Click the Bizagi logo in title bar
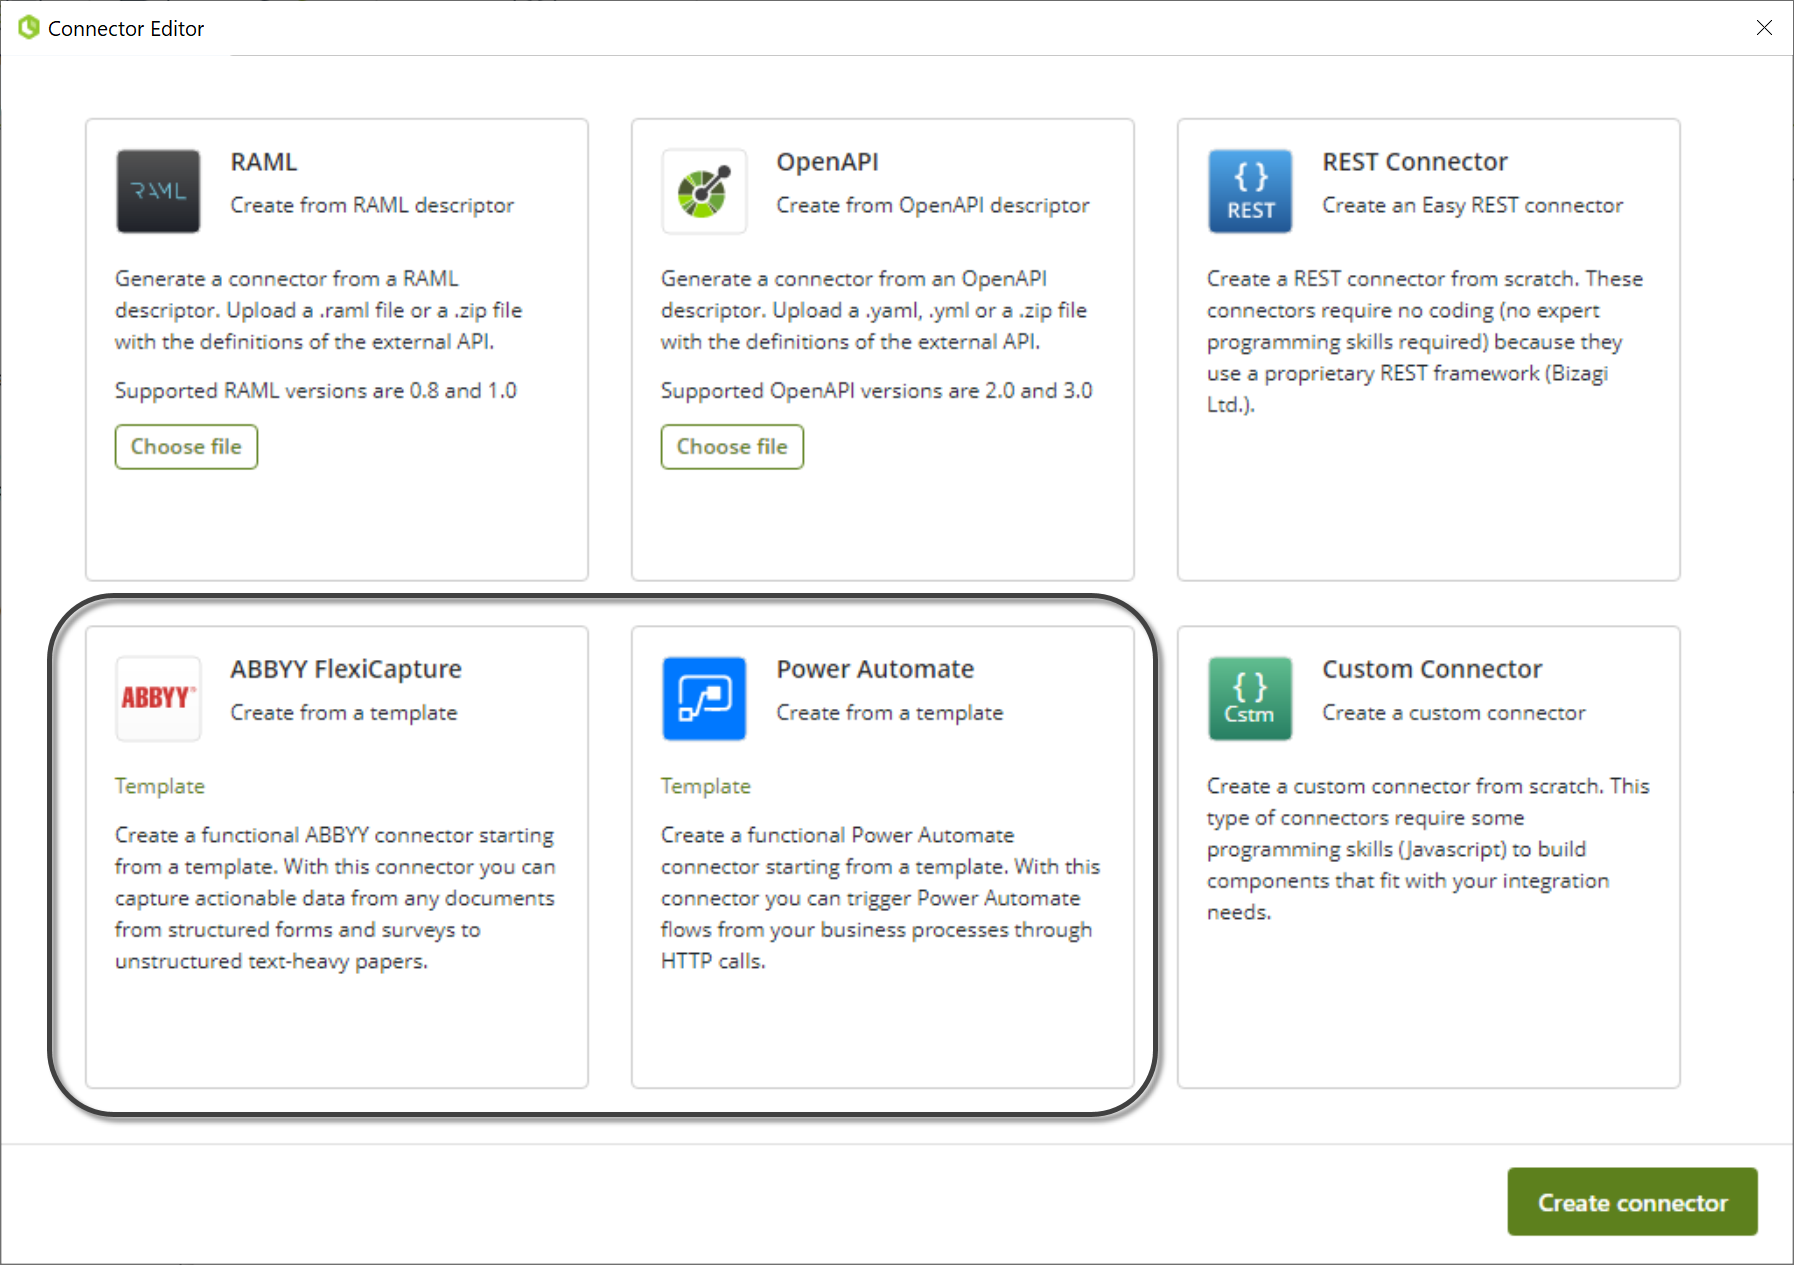Image resolution: width=1794 pixels, height=1265 pixels. [29, 28]
